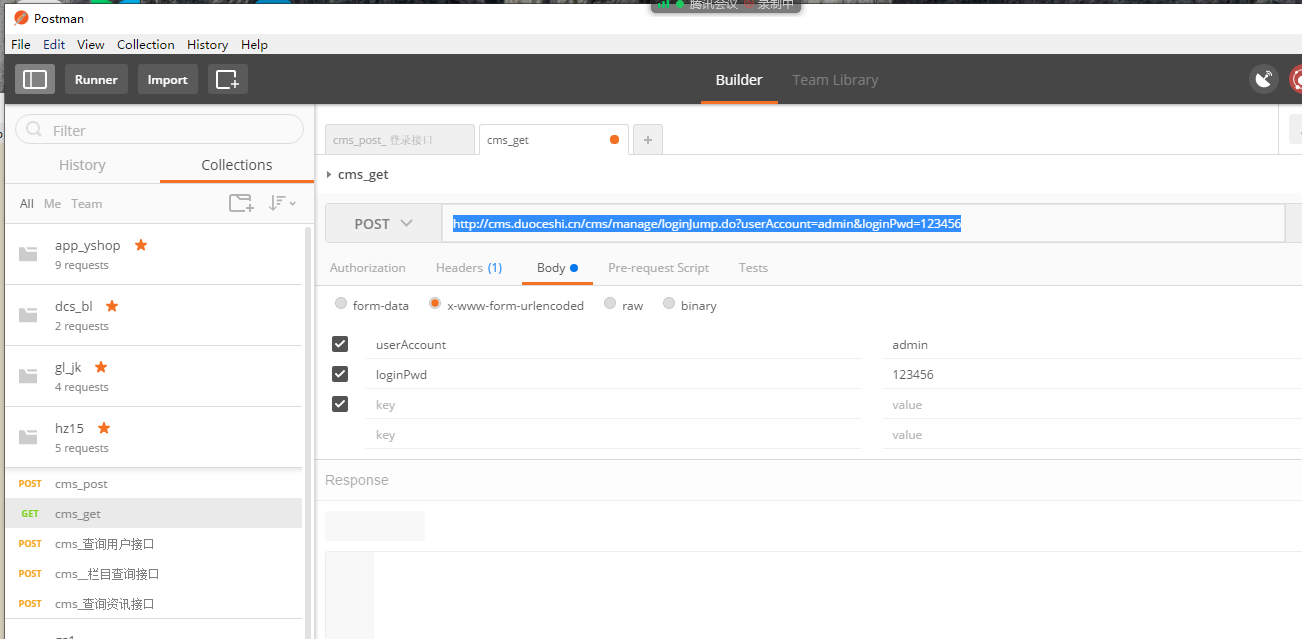
Task: Open the Tests tab
Action: pos(753,267)
